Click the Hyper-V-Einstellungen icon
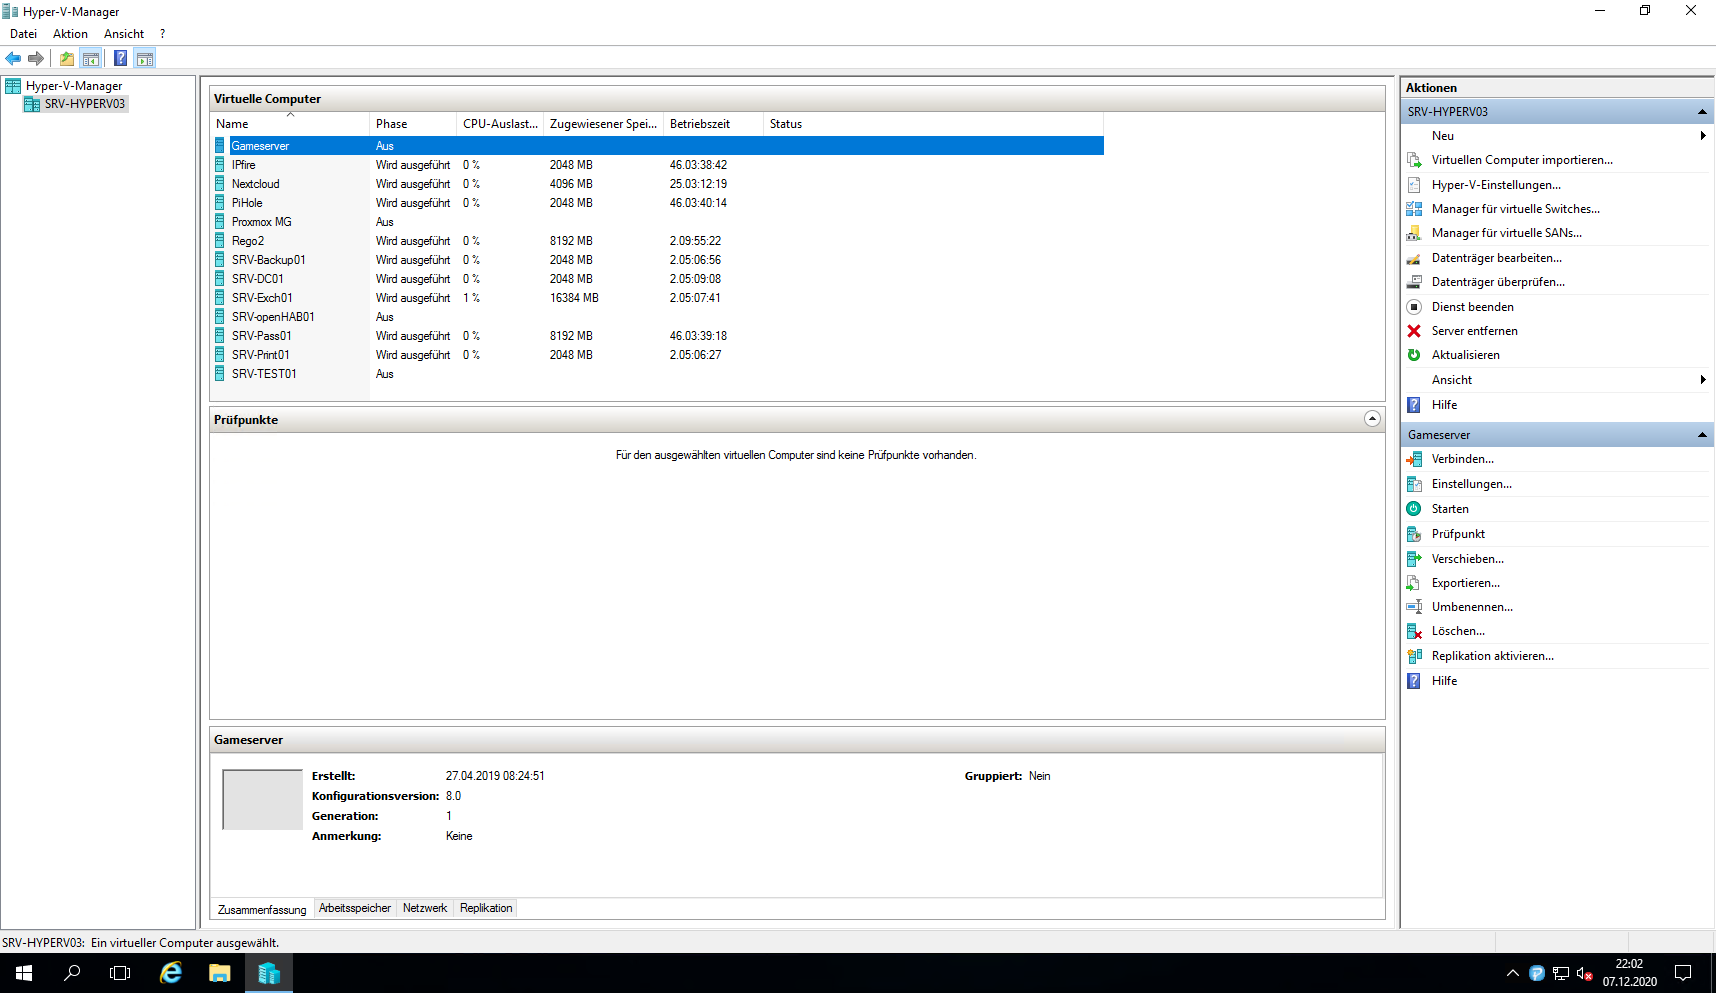Screen dimensions: 1716x993 [x=1414, y=185]
